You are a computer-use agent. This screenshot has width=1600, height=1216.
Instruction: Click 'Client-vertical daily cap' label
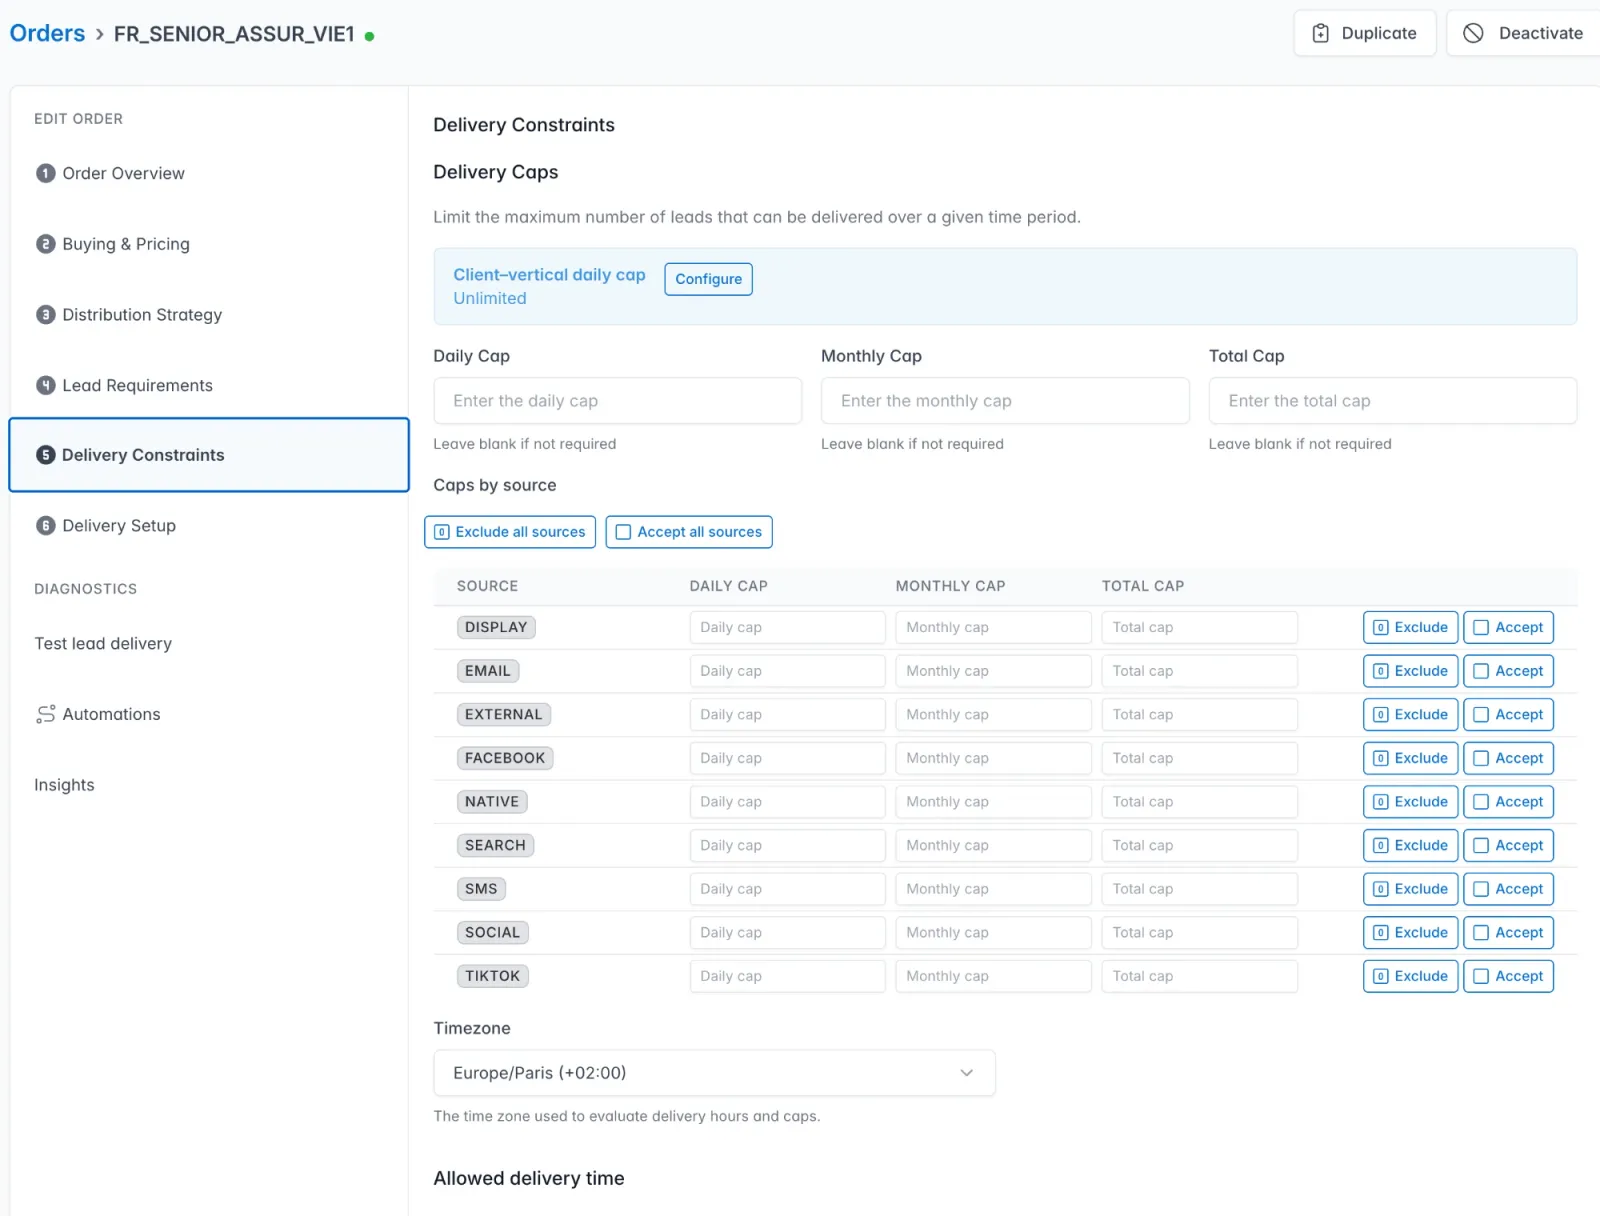point(549,275)
